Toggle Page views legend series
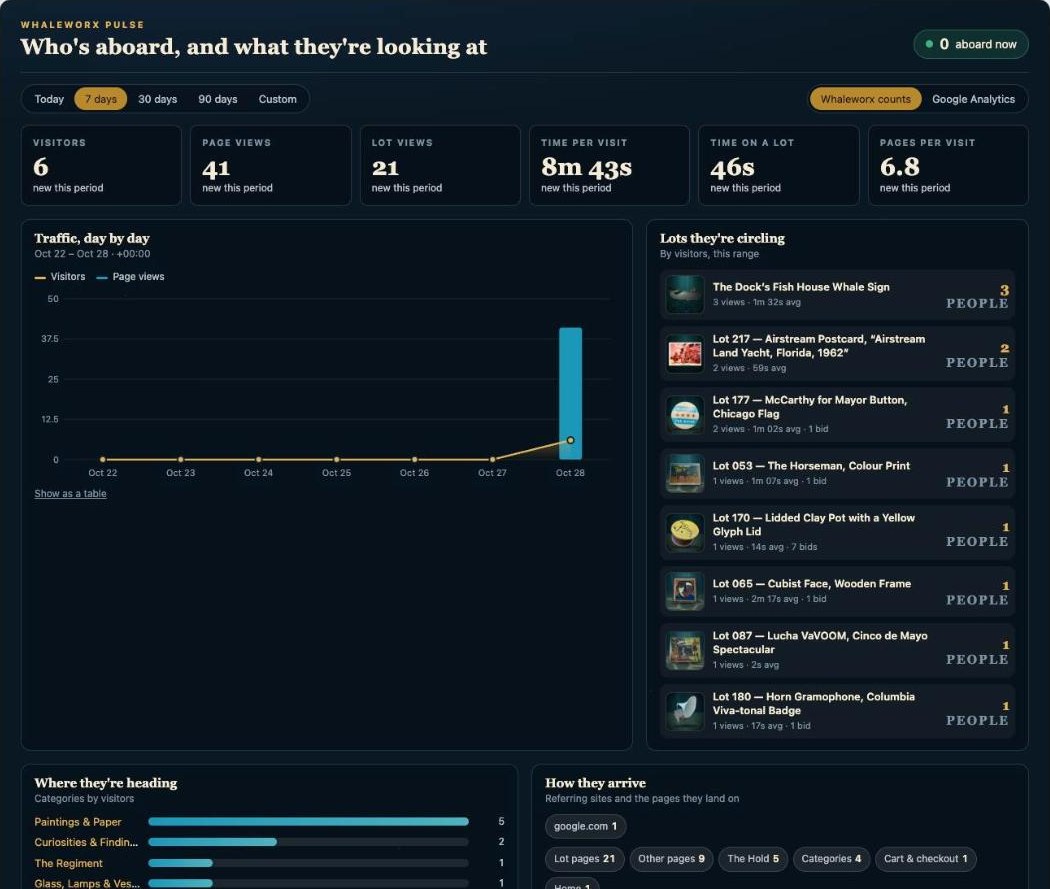The image size is (1050, 889). pos(131,276)
